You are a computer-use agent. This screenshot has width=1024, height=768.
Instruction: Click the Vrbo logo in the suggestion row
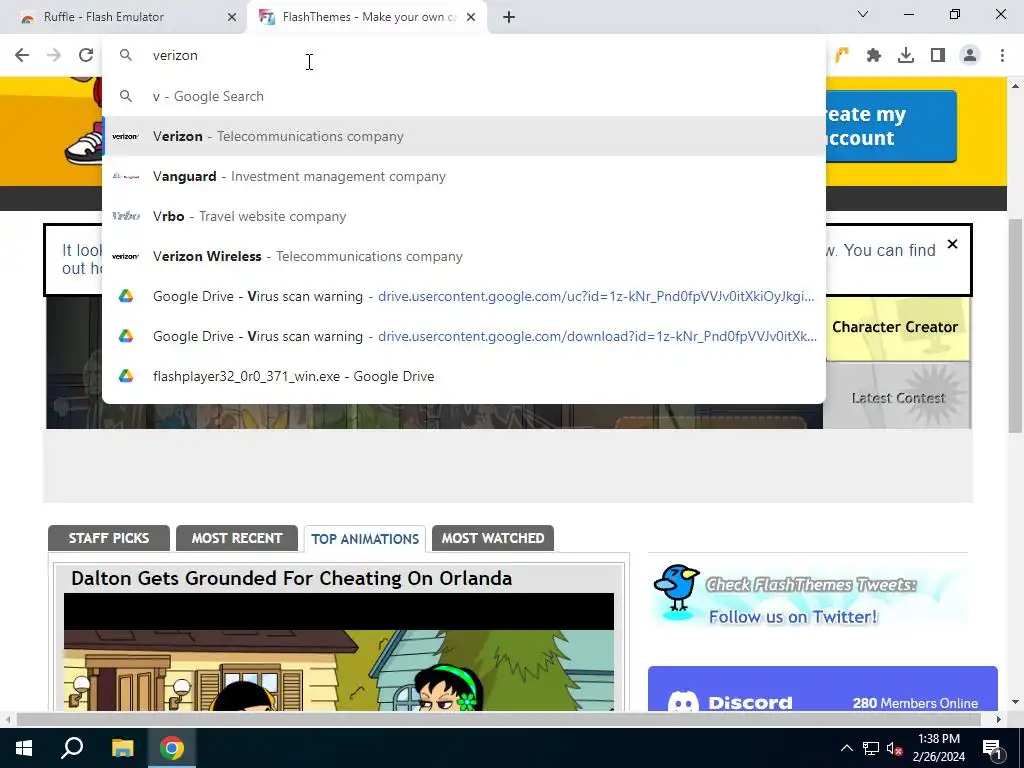tap(125, 216)
